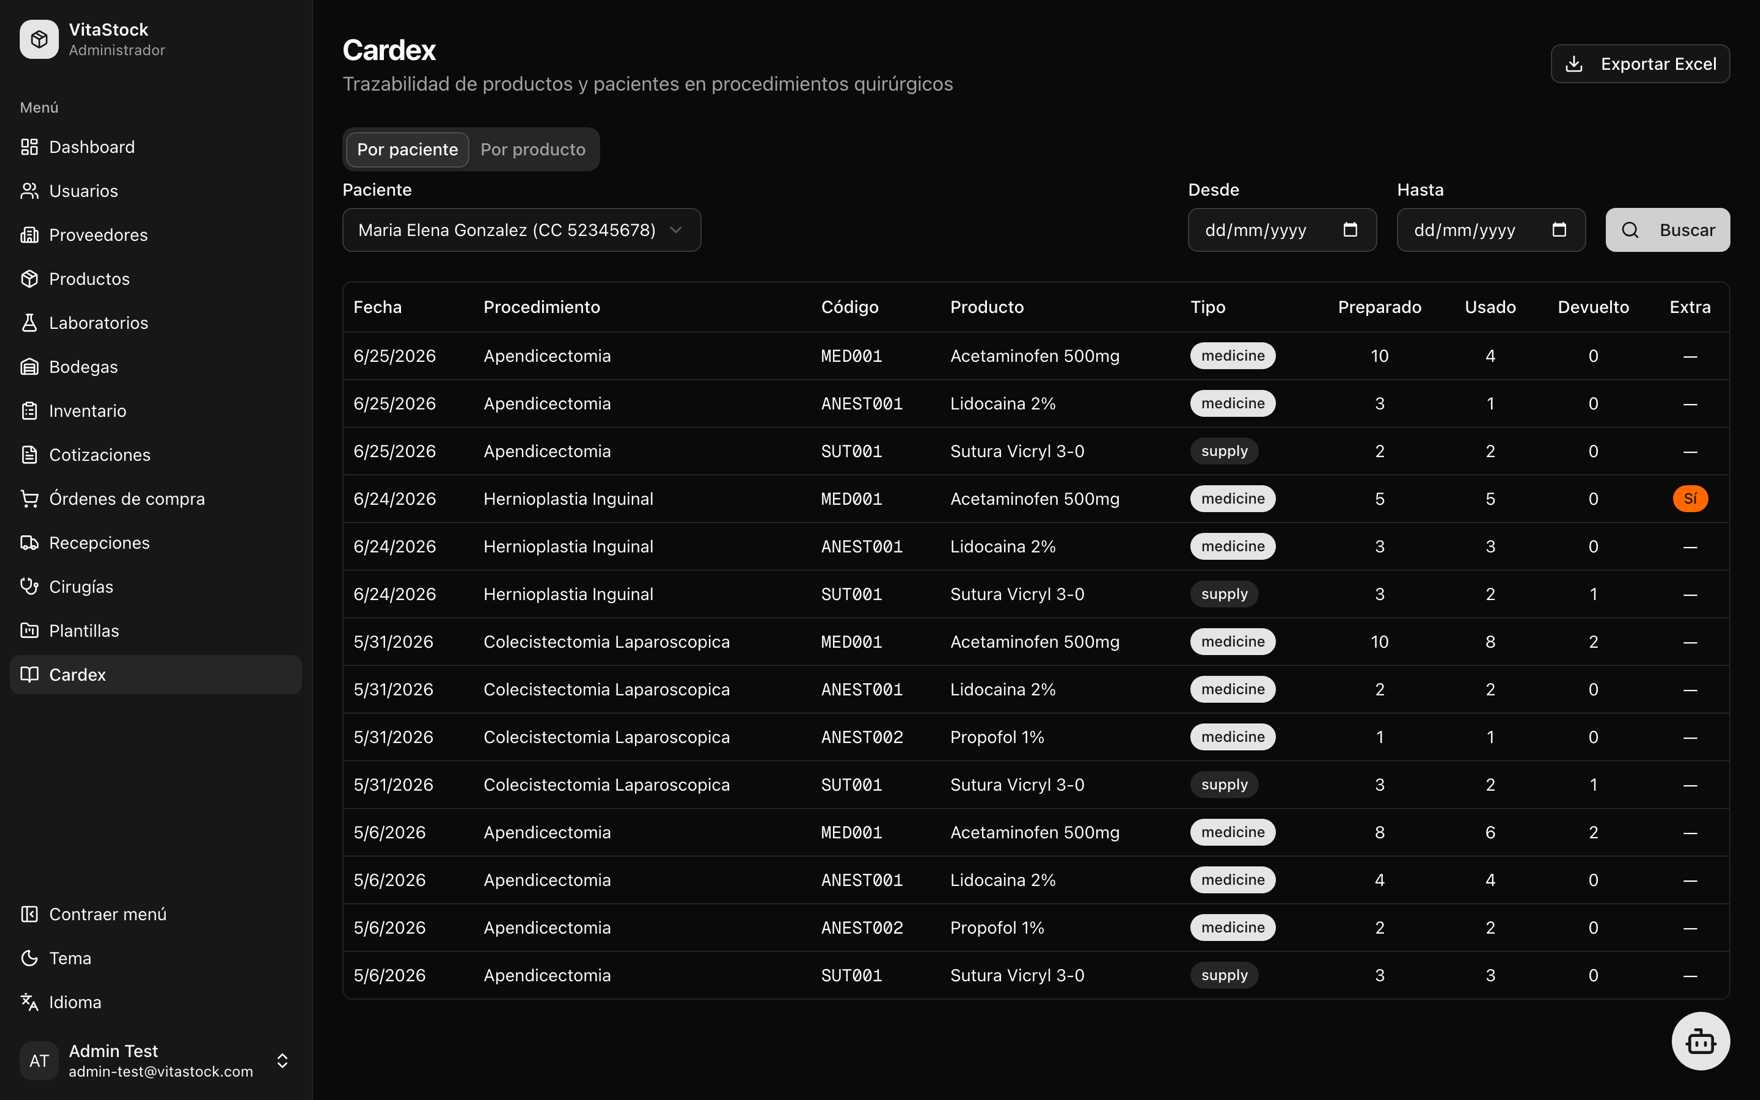The width and height of the screenshot is (1760, 1100).
Task: Click the Tema moon icon
Action: (x=30, y=958)
